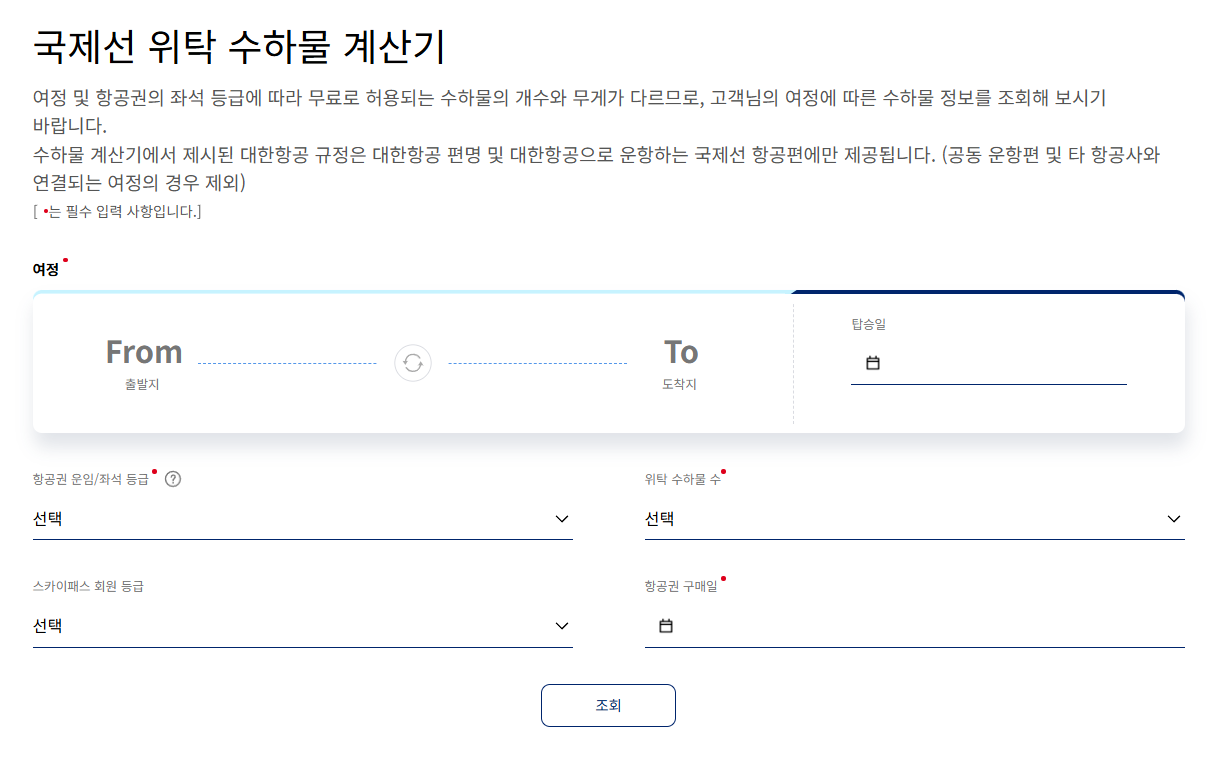Click the chevron on the 위탁 수하물 수 dropdown
Viewport: 1212px width, 761px height.
coord(1172,519)
